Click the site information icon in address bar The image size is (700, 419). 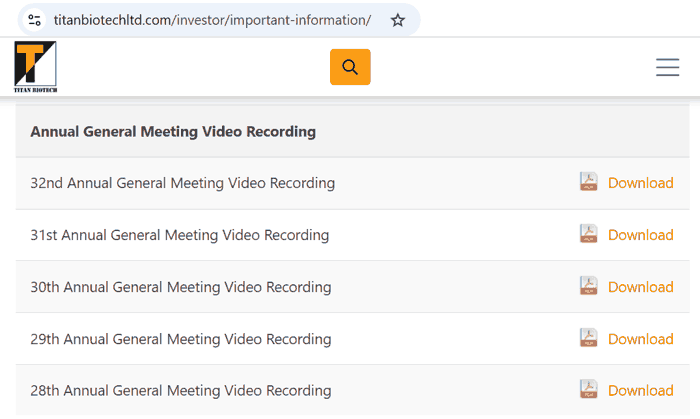(x=34, y=20)
